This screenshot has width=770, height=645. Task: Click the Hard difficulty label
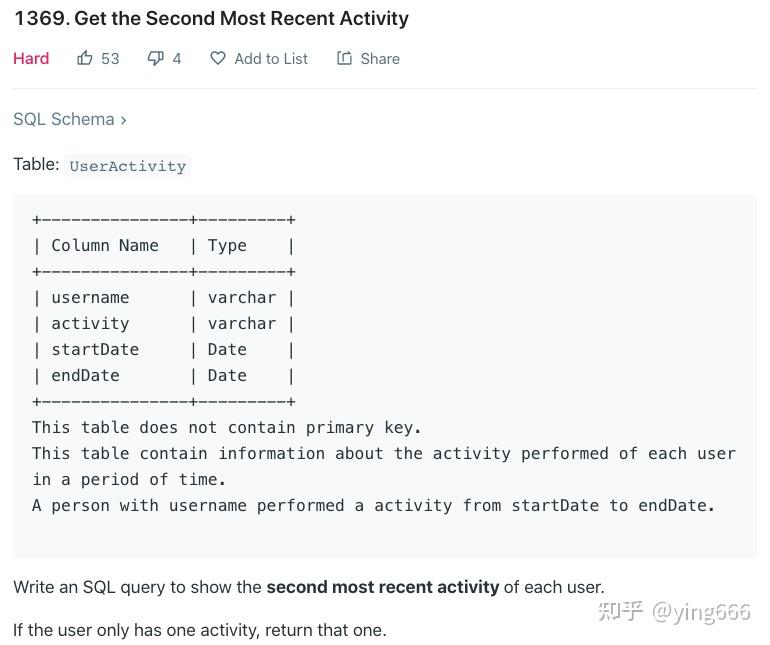(31, 58)
